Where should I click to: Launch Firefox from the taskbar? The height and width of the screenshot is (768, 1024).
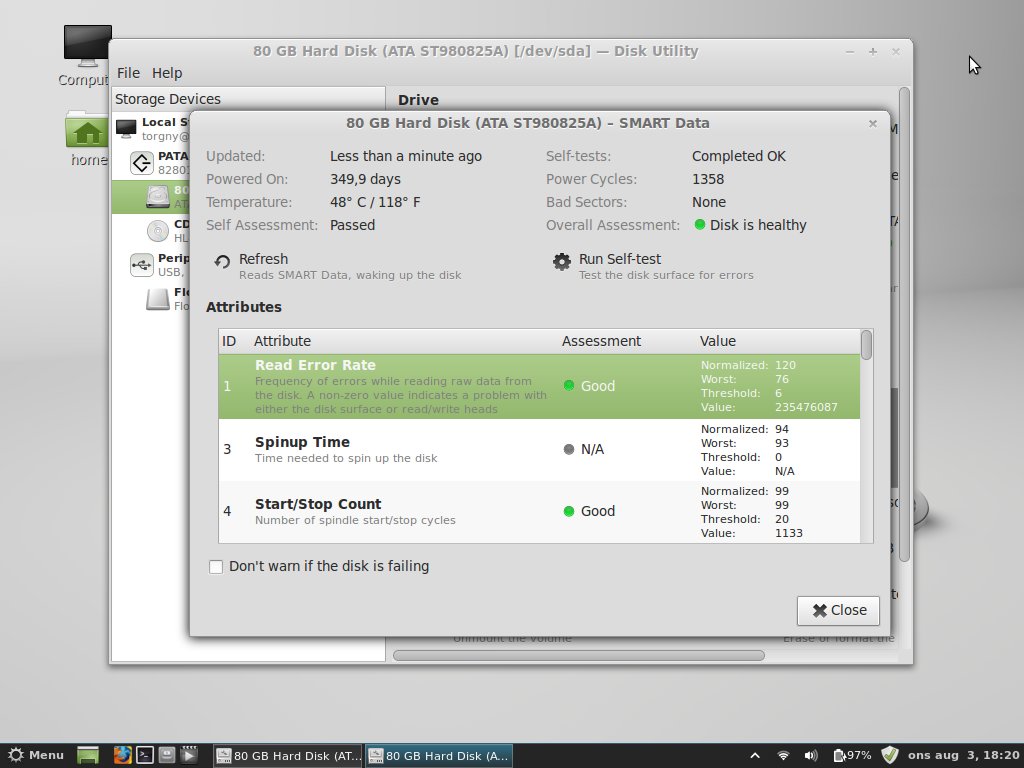122,756
